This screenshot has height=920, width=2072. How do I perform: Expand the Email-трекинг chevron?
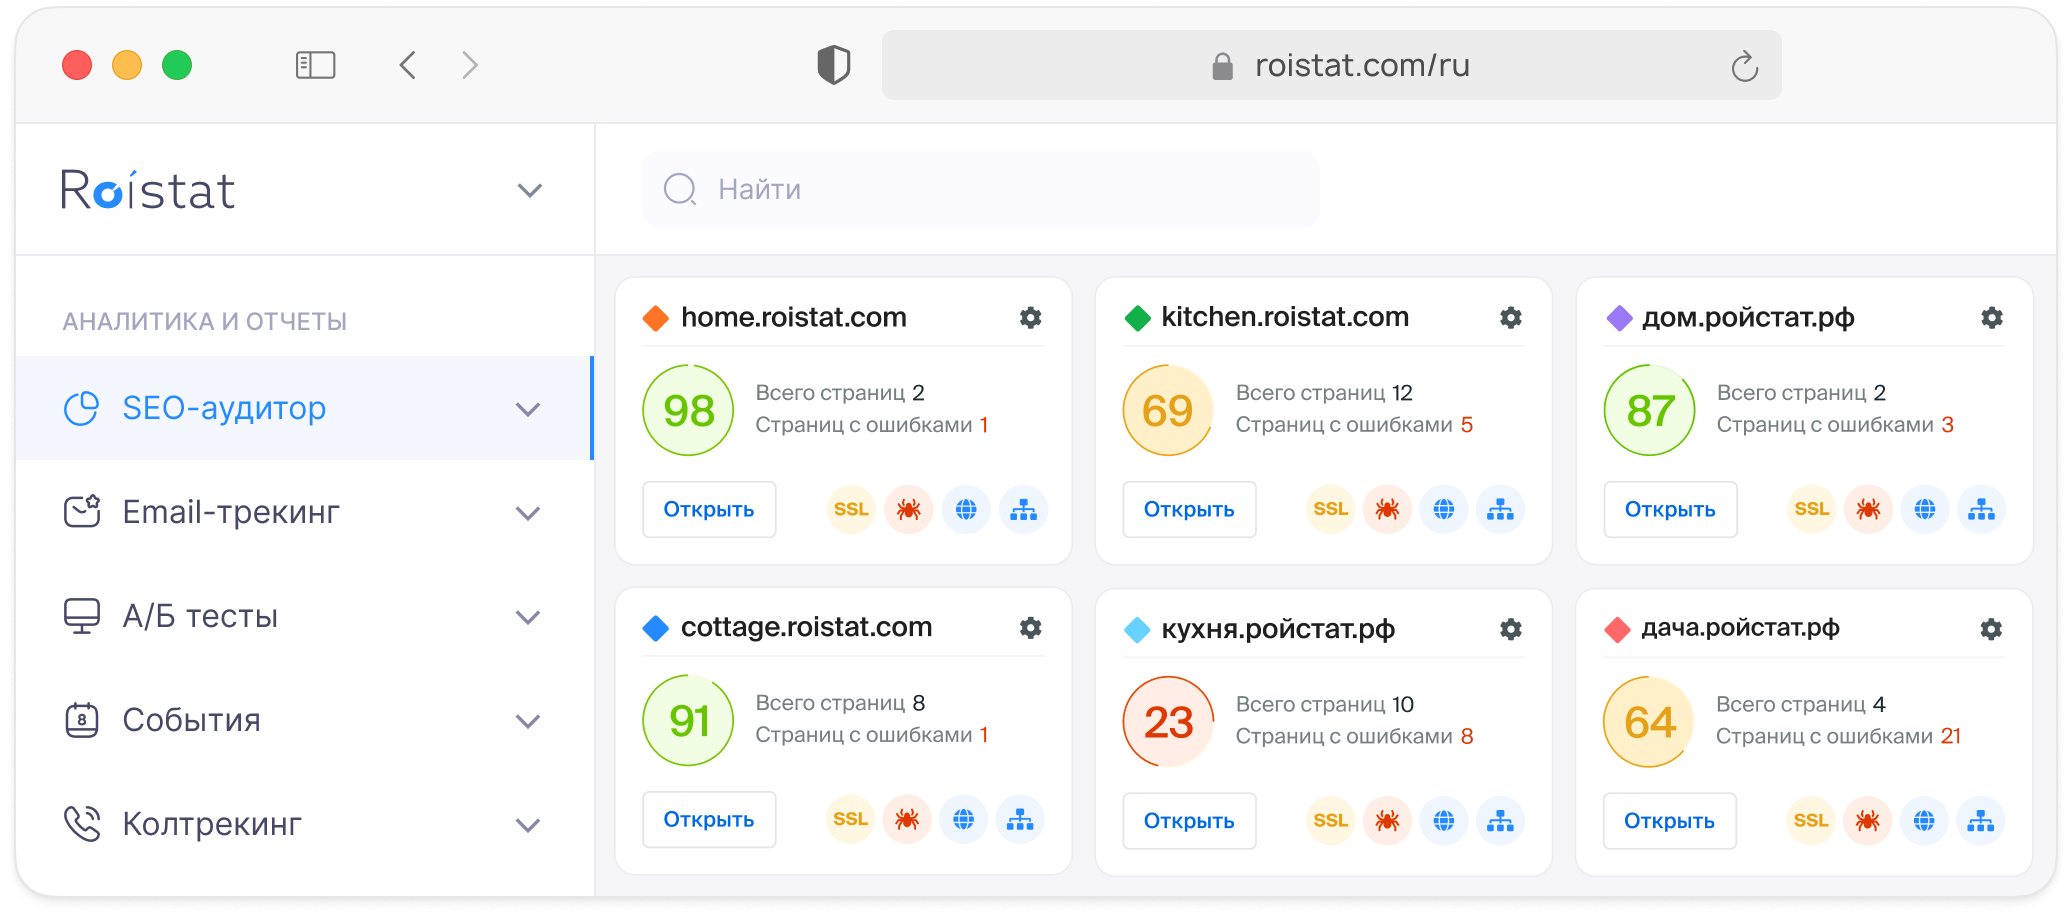tap(528, 513)
